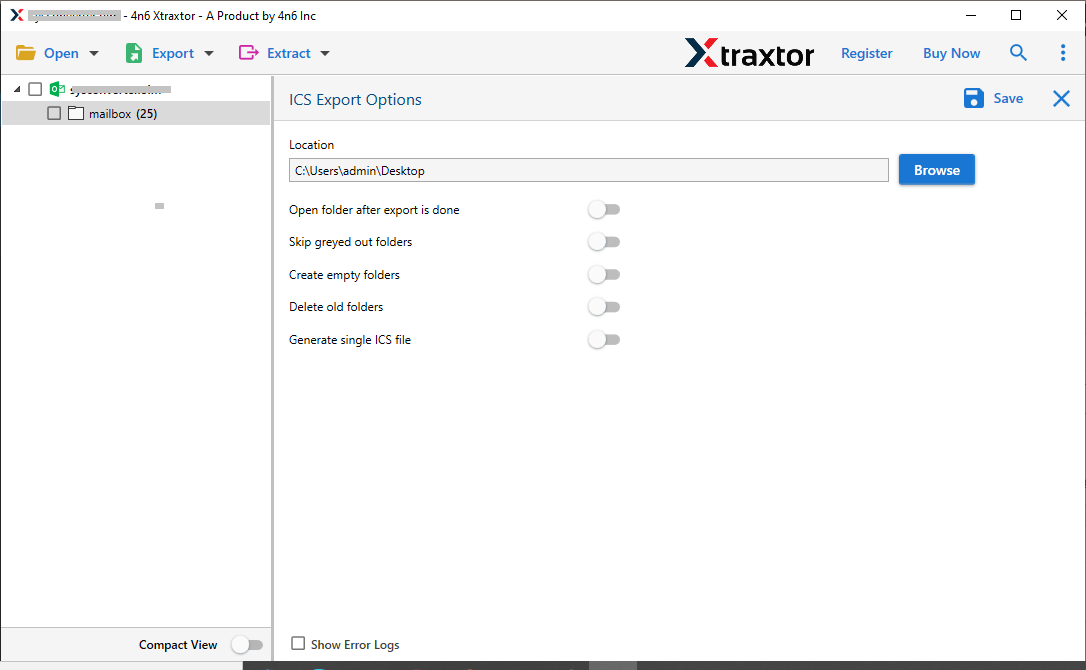This screenshot has width=1086, height=670.
Task: Click the Location path input field
Action: click(x=589, y=170)
